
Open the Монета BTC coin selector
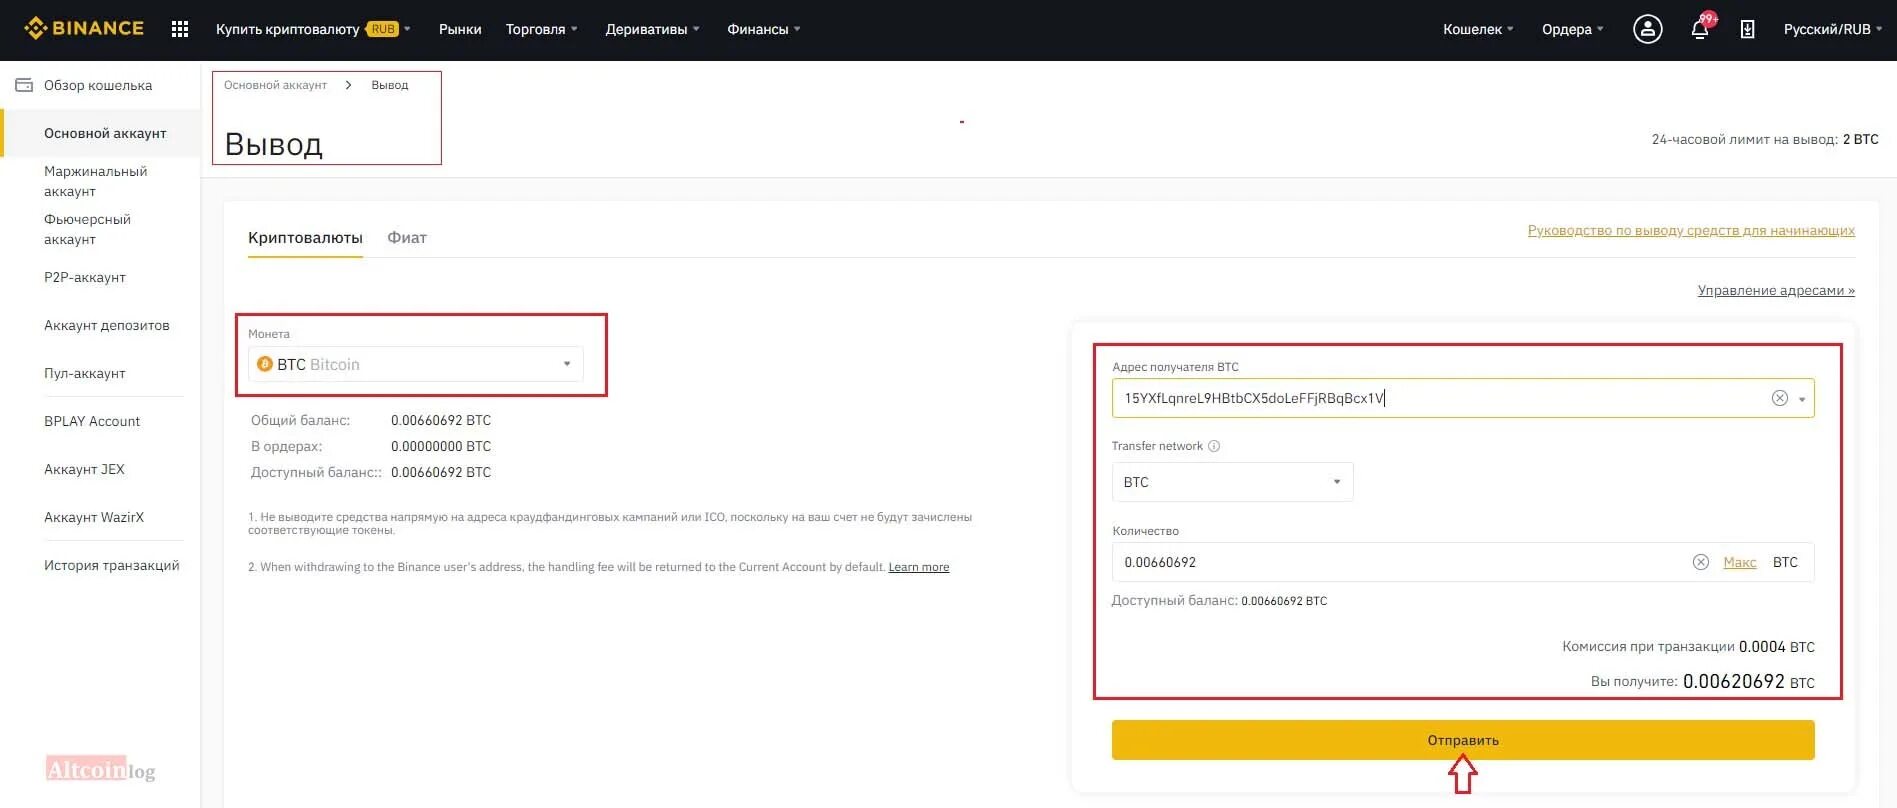click(x=415, y=364)
